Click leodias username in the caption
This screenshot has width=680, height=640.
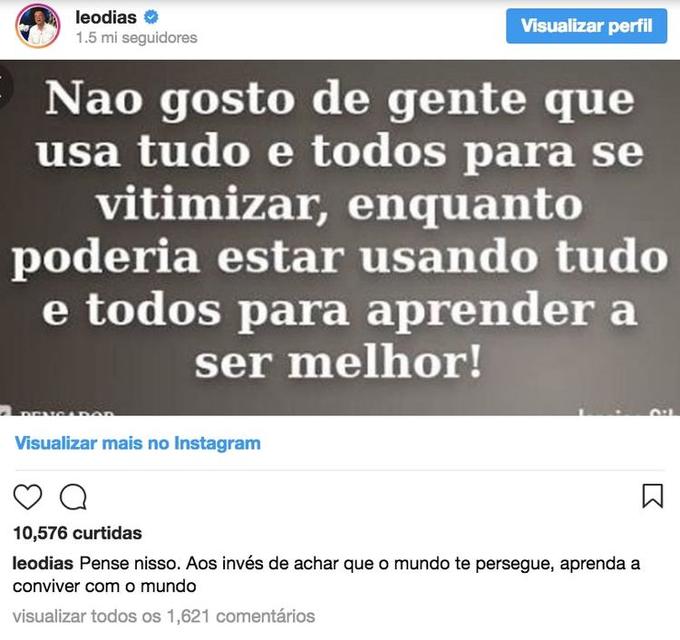(43, 564)
